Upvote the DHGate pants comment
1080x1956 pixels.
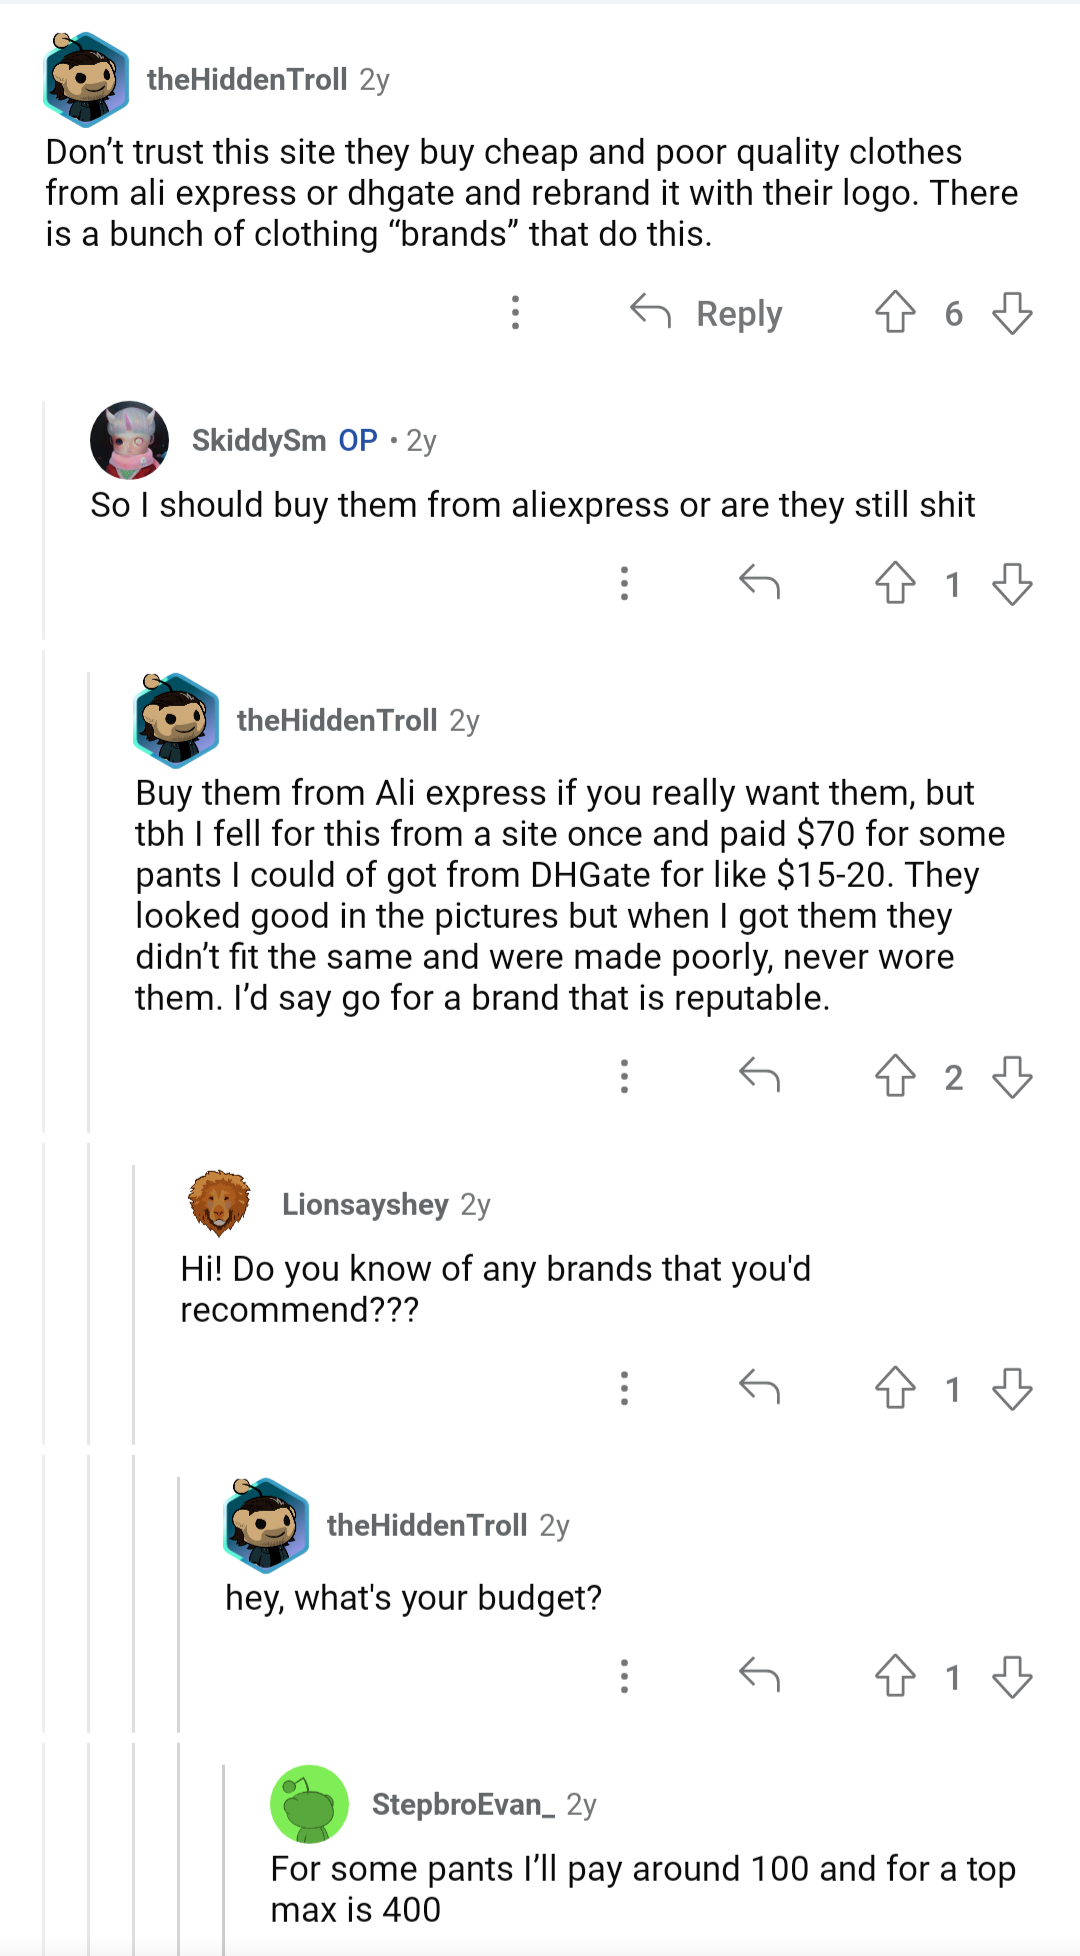[895, 1076]
